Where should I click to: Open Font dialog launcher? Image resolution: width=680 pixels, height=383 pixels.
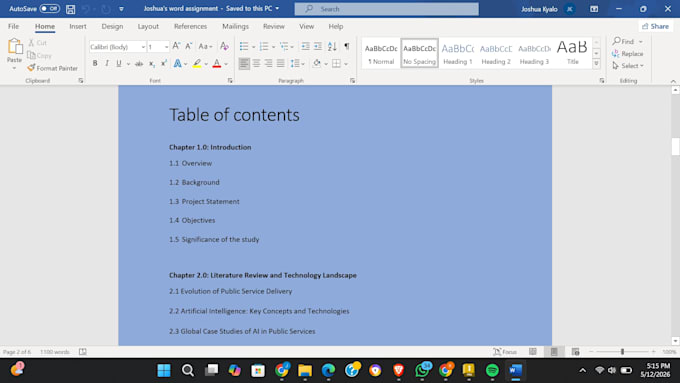(230, 81)
